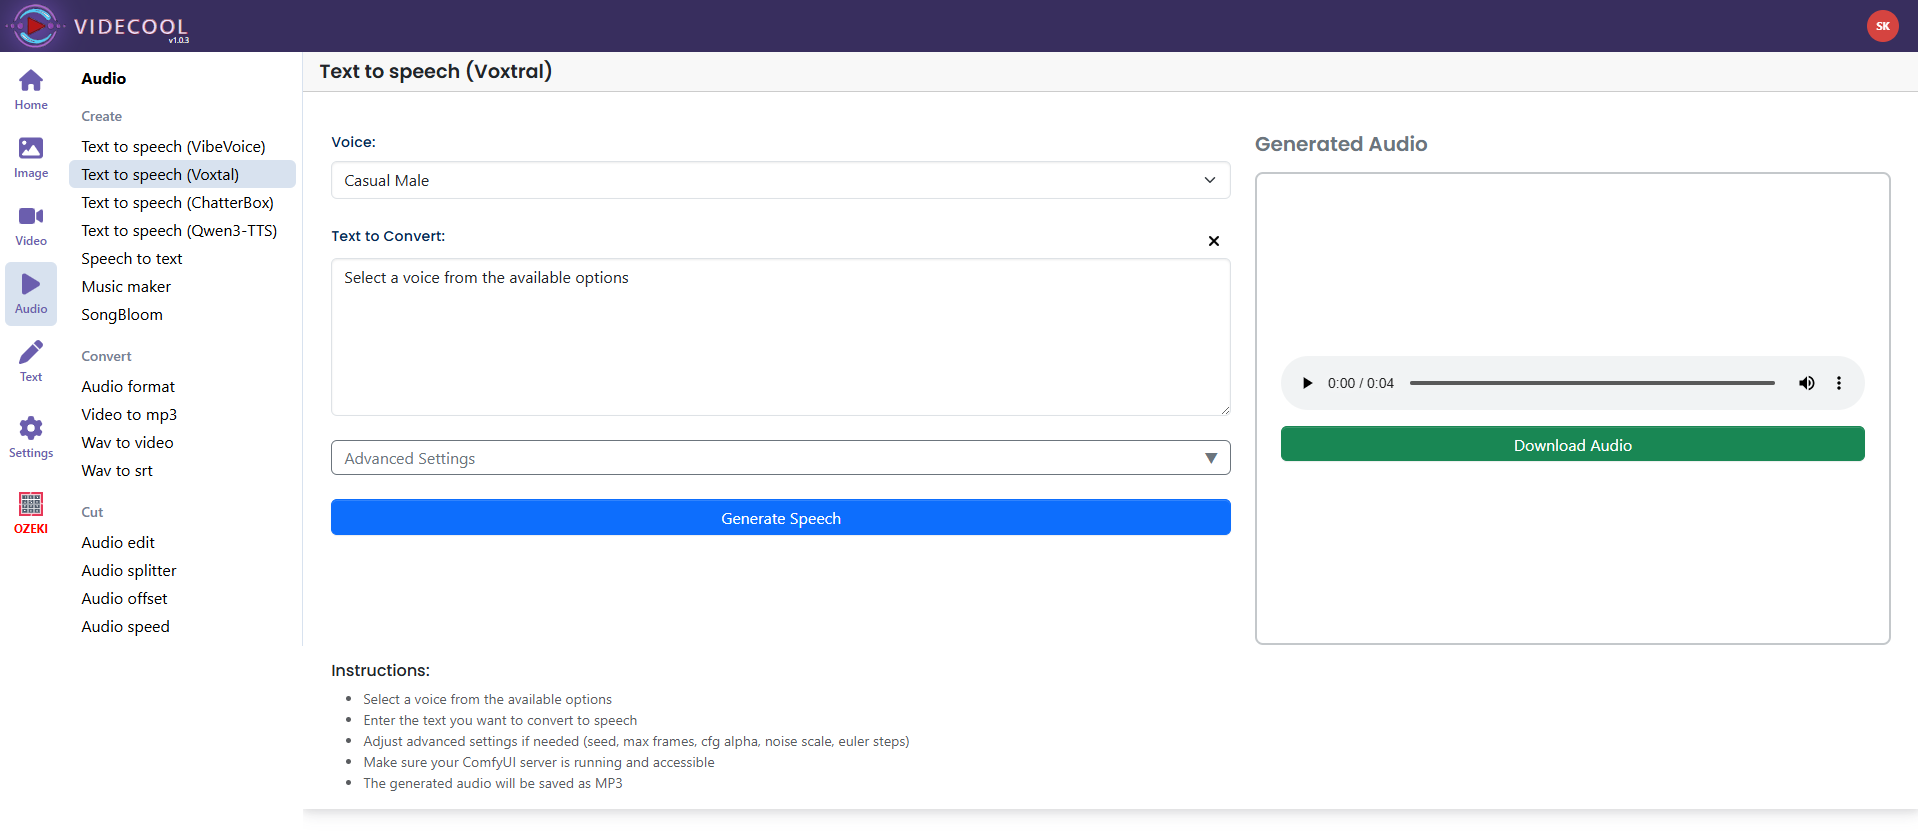Focus the Text to Convert textarea
This screenshot has width=1918, height=834.
[x=780, y=337]
